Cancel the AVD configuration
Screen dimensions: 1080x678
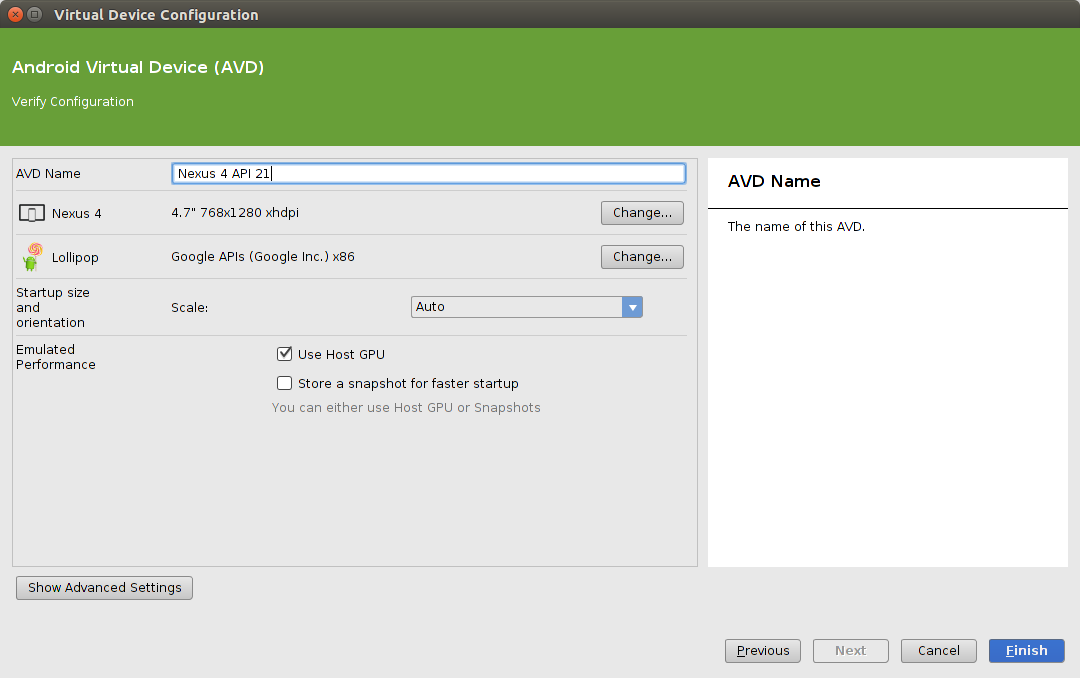click(938, 651)
